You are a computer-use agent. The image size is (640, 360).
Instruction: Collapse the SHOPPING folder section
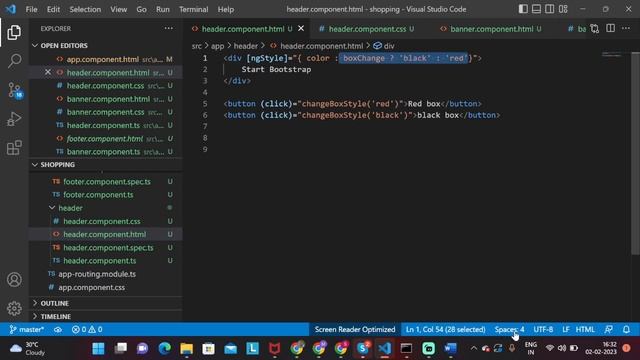point(57,164)
